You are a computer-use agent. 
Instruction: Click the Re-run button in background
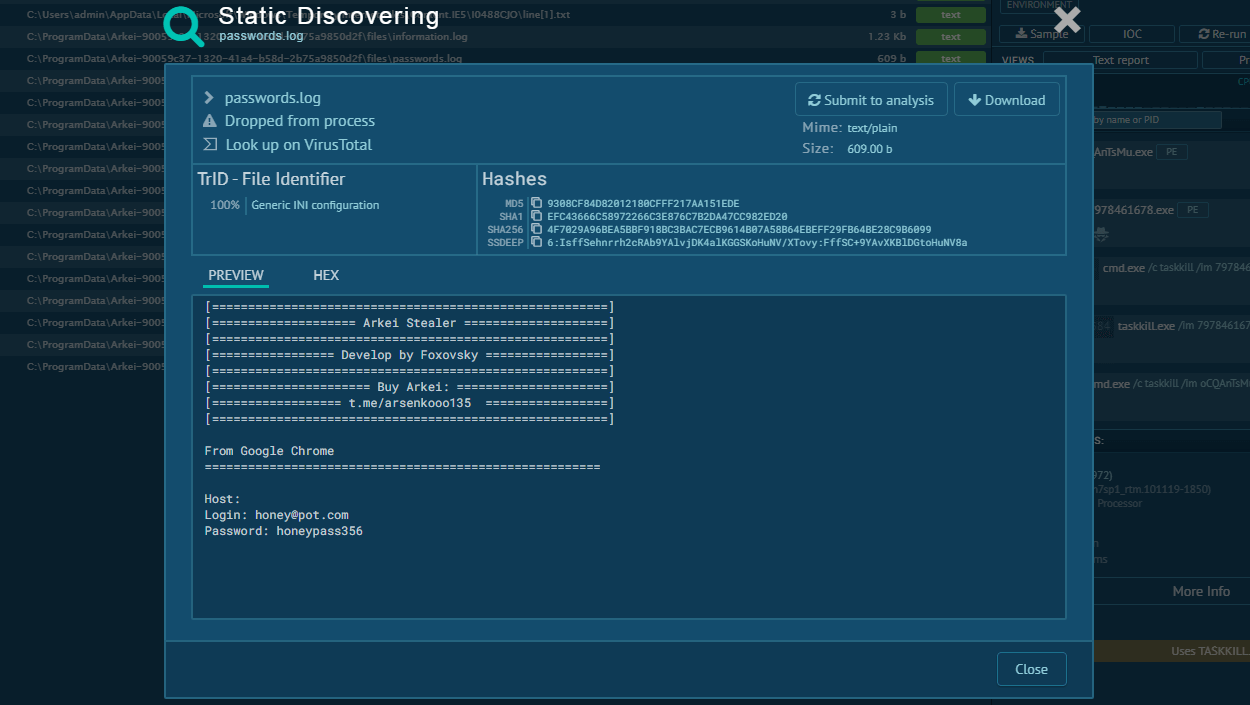coord(1215,34)
